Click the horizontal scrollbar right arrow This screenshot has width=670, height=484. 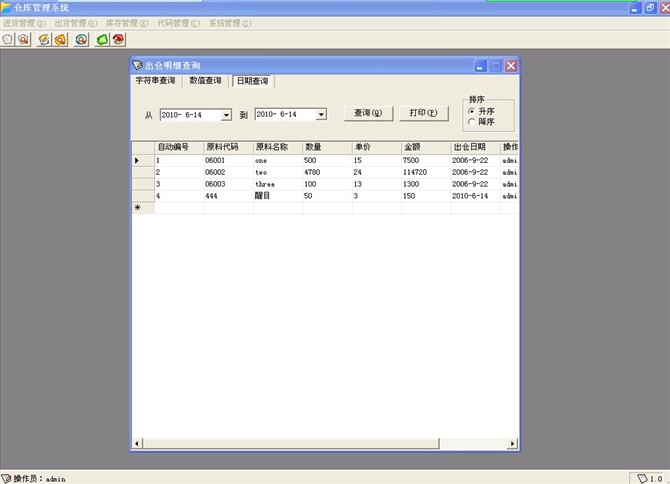512,443
